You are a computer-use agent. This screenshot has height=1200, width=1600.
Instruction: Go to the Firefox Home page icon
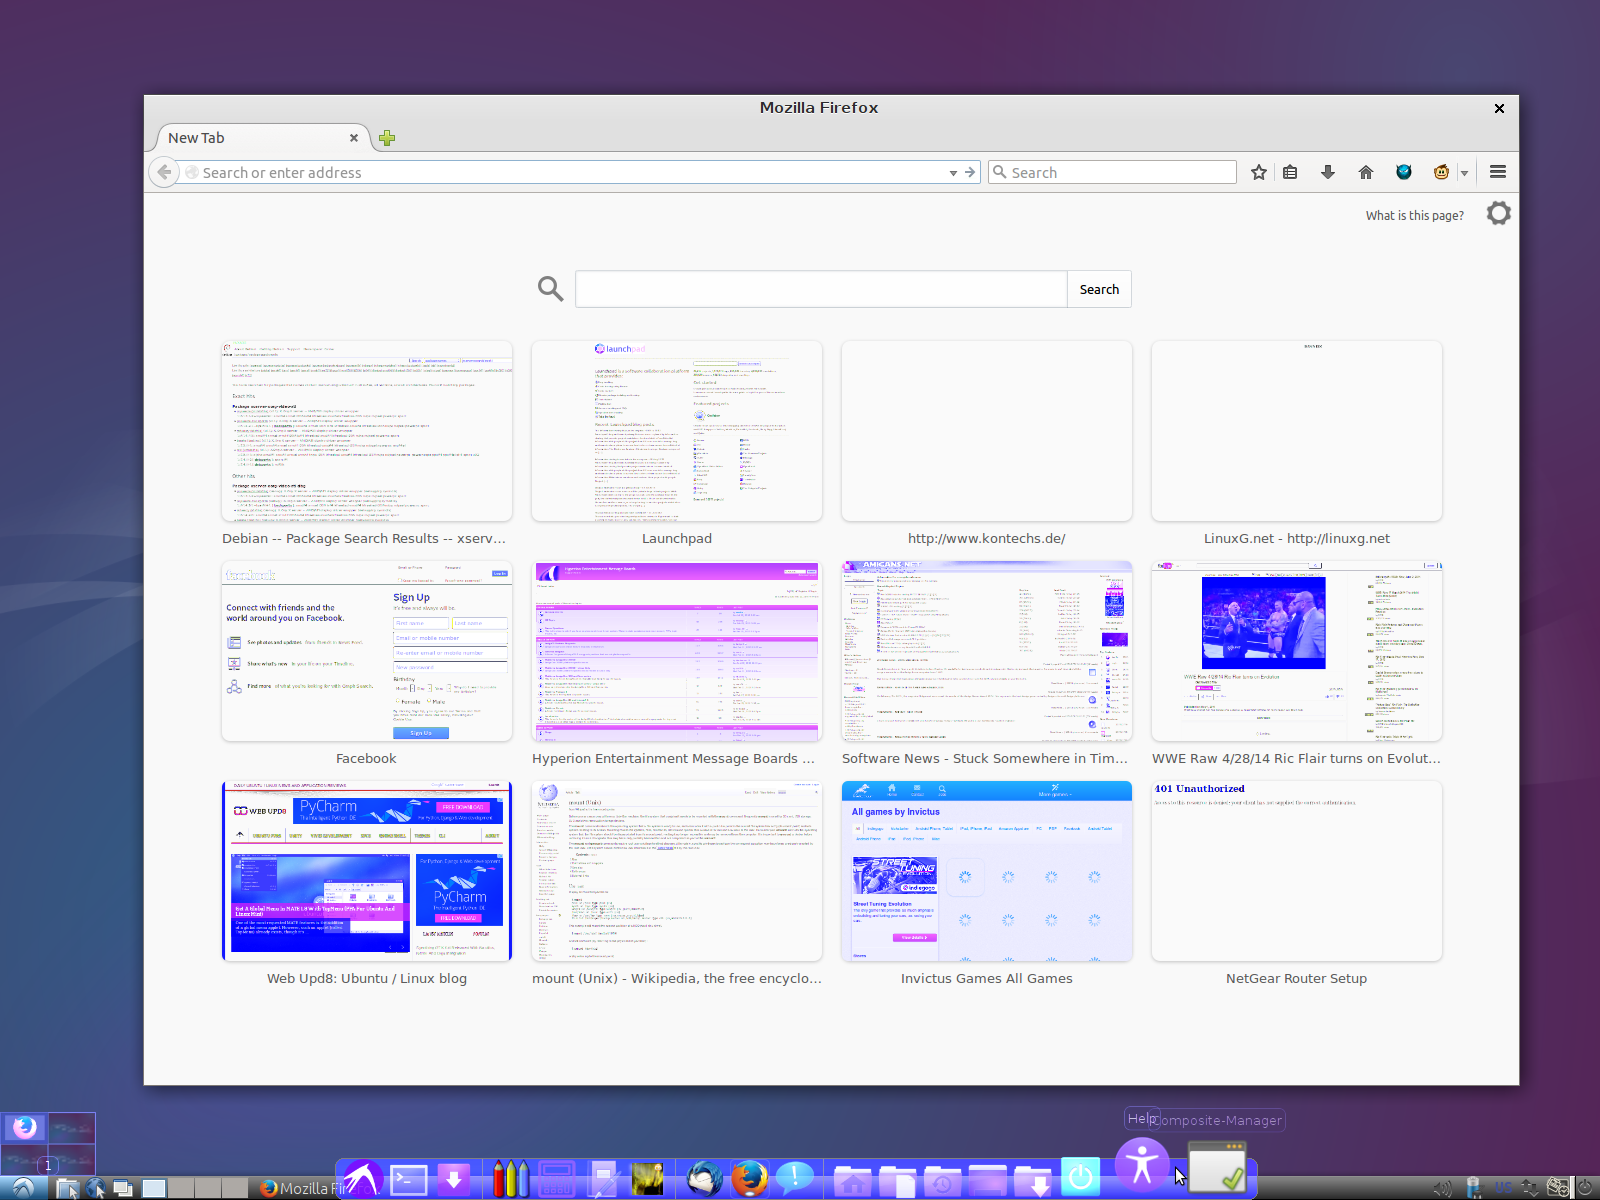pyautogui.click(x=1366, y=172)
